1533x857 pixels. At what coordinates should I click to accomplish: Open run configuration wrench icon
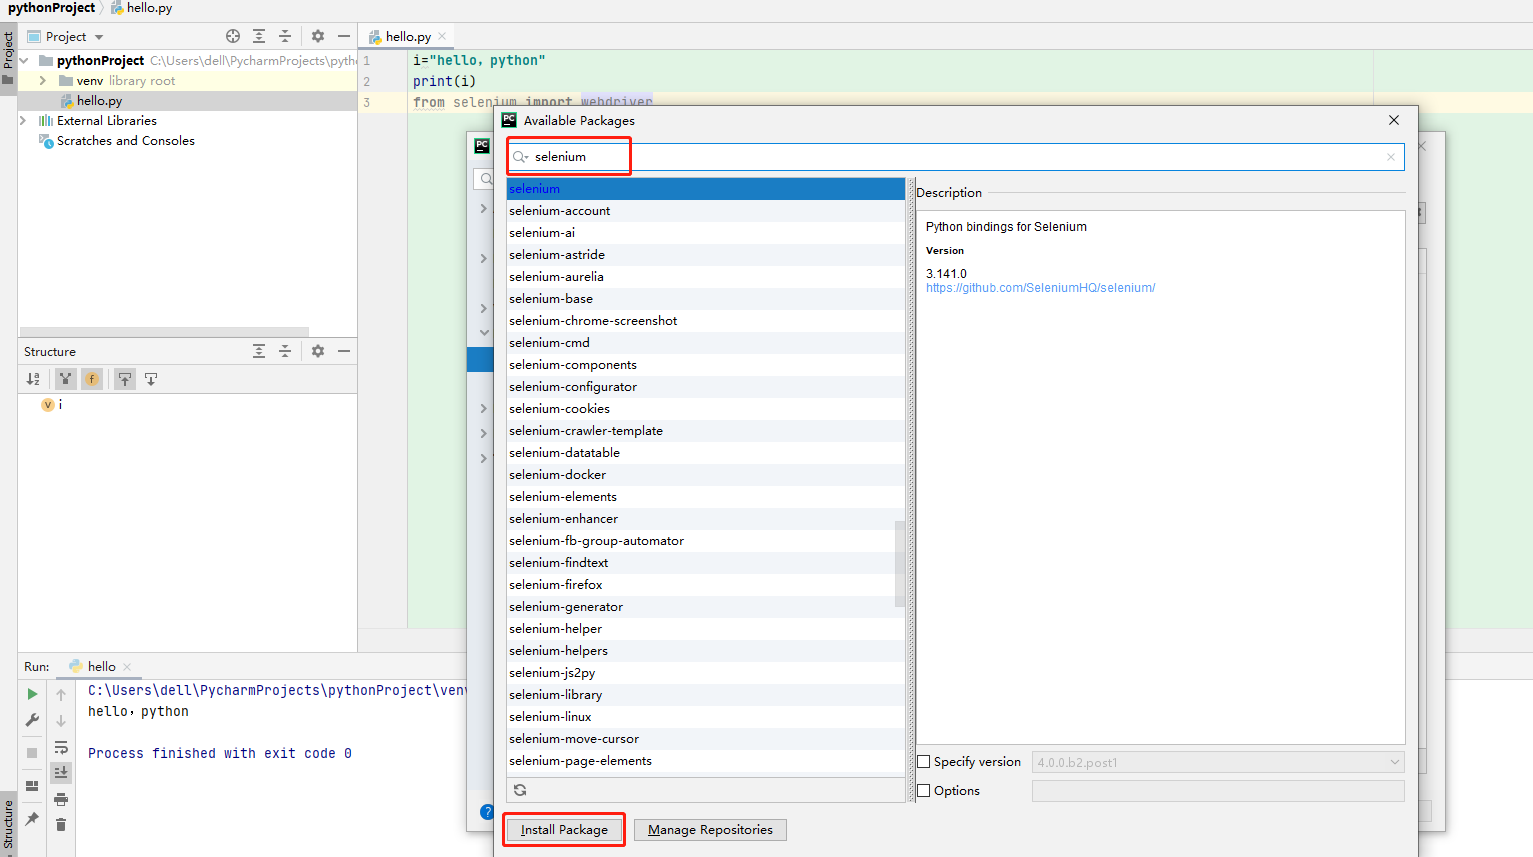coord(32,720)
